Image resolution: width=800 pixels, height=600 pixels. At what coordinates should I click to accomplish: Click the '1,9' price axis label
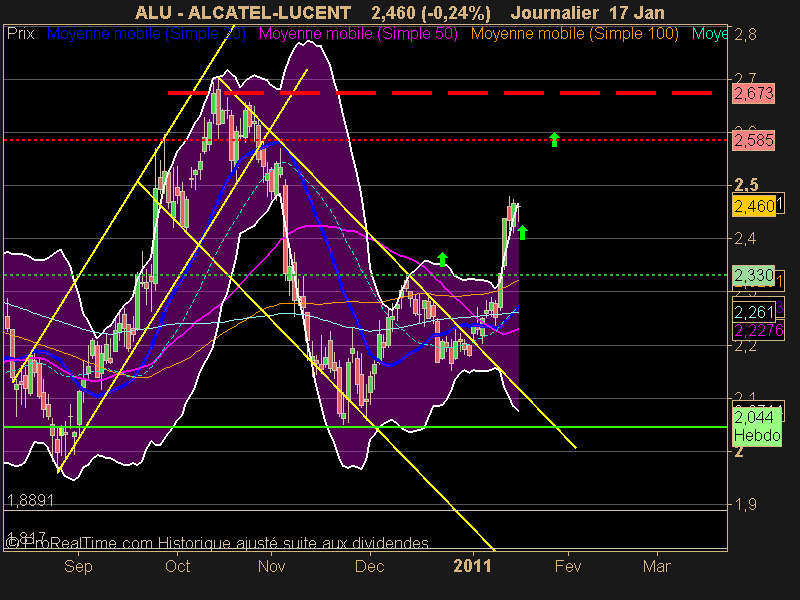pyautogui.click(x=745, y=504)
